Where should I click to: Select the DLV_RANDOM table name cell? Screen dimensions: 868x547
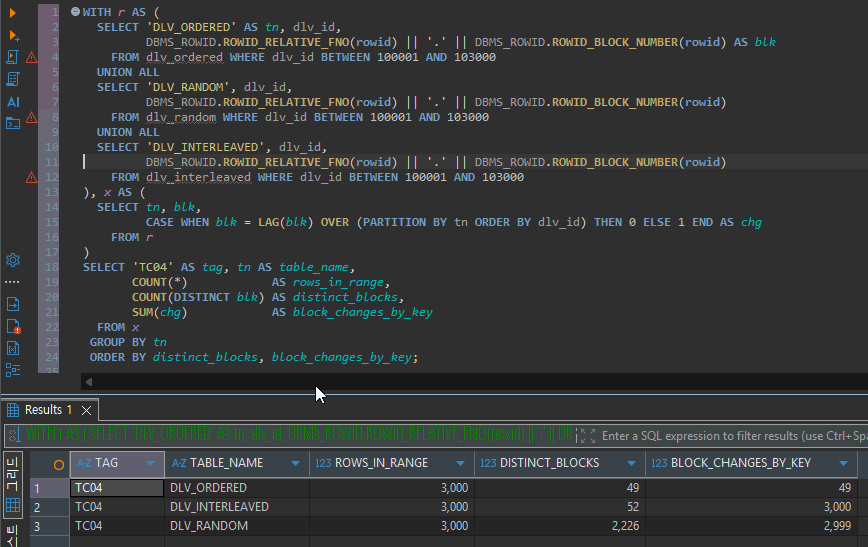pyautogui.click(x=237, y=525)
